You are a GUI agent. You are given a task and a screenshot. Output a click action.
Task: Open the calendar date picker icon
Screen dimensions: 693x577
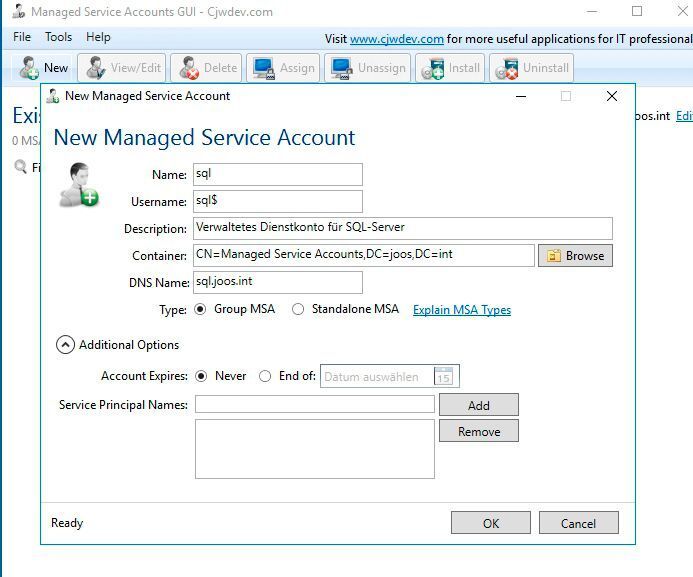pyautogui.click(x=444, y=377)
